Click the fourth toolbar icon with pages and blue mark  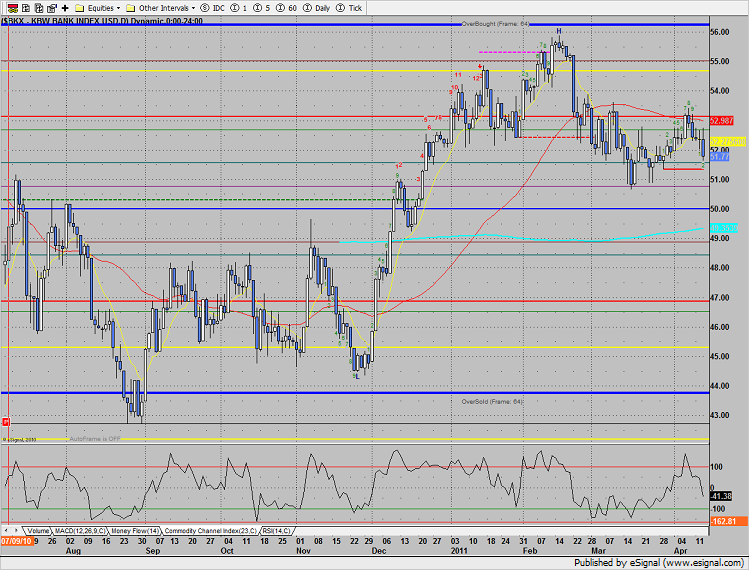pos(52,8)
